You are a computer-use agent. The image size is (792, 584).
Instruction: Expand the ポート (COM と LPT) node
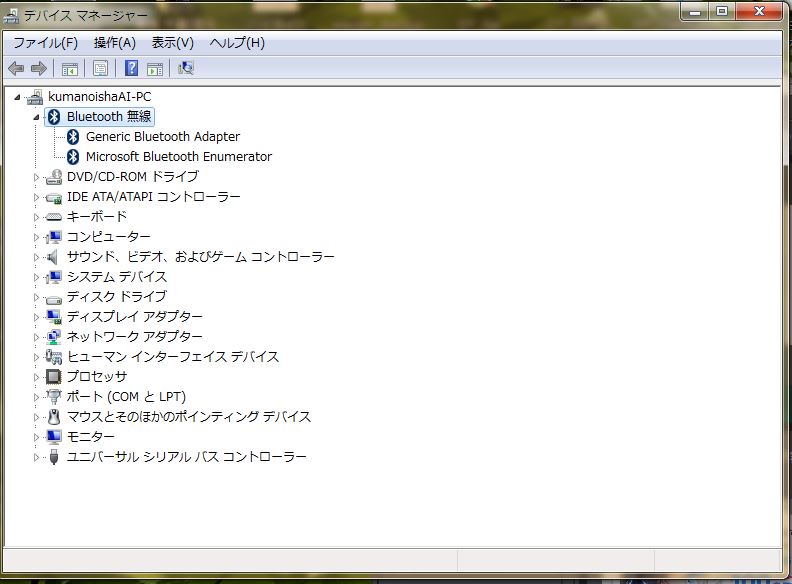point(36,397)
